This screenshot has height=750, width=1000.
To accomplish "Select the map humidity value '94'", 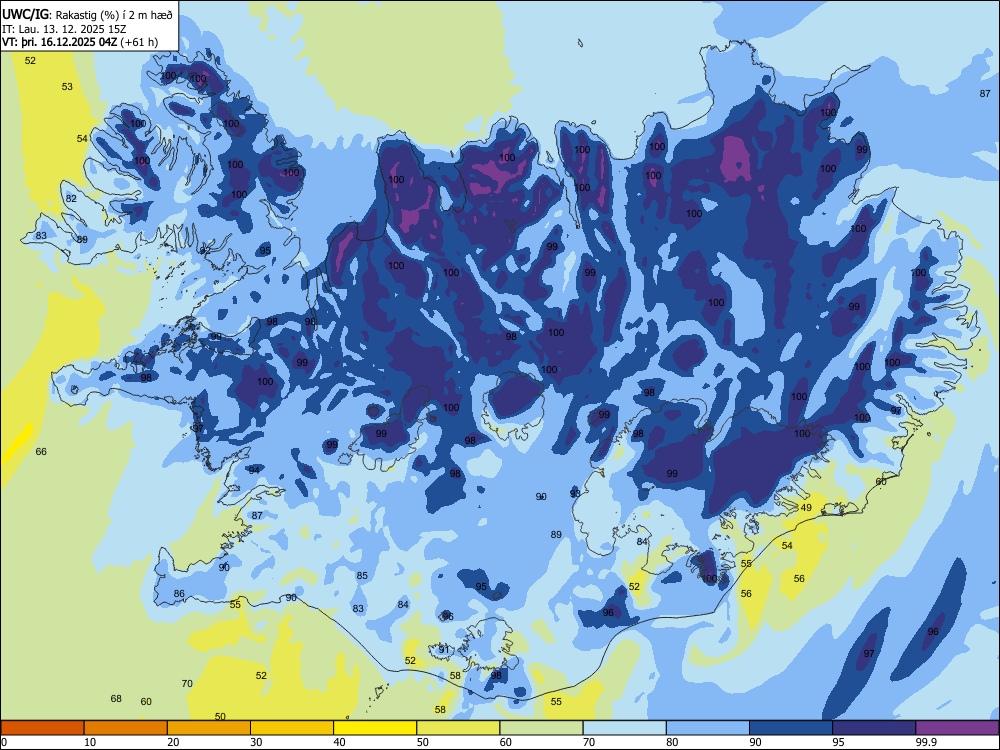I will pos(254,470).
